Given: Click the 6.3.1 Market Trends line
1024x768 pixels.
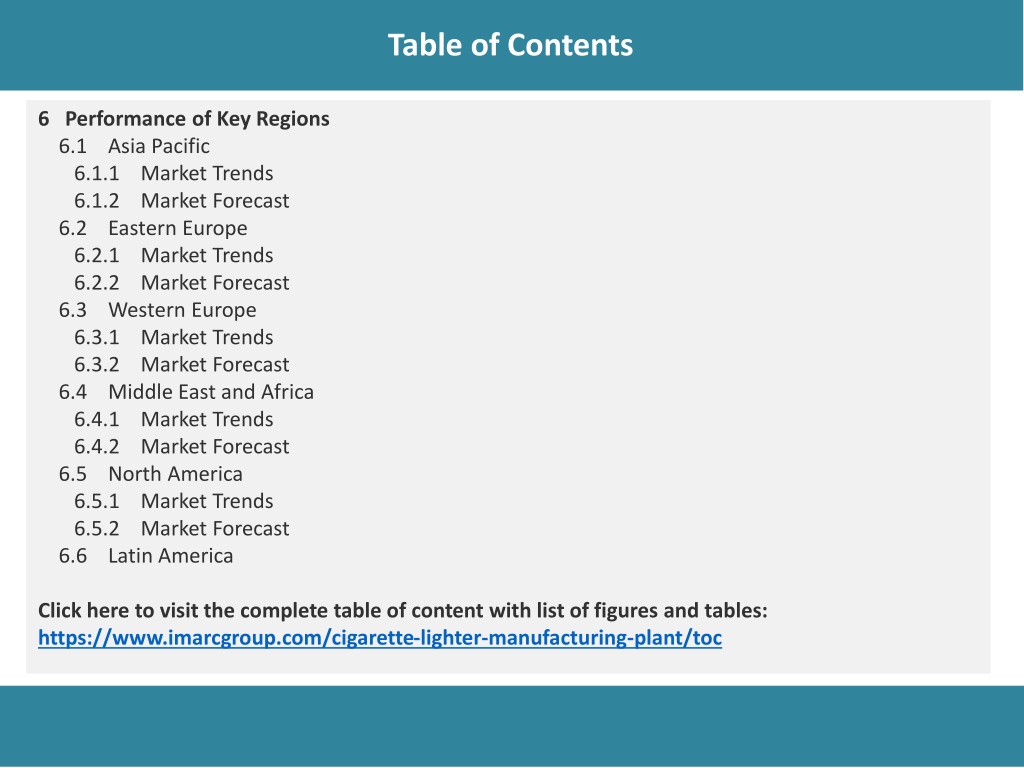Looking at the screenshot, I should coord(173,338).
